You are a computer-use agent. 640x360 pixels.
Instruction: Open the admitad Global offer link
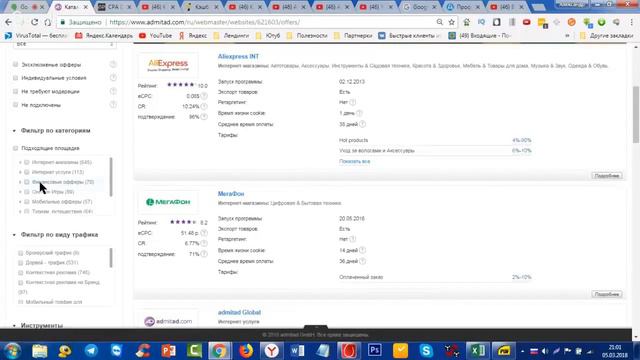239,312
